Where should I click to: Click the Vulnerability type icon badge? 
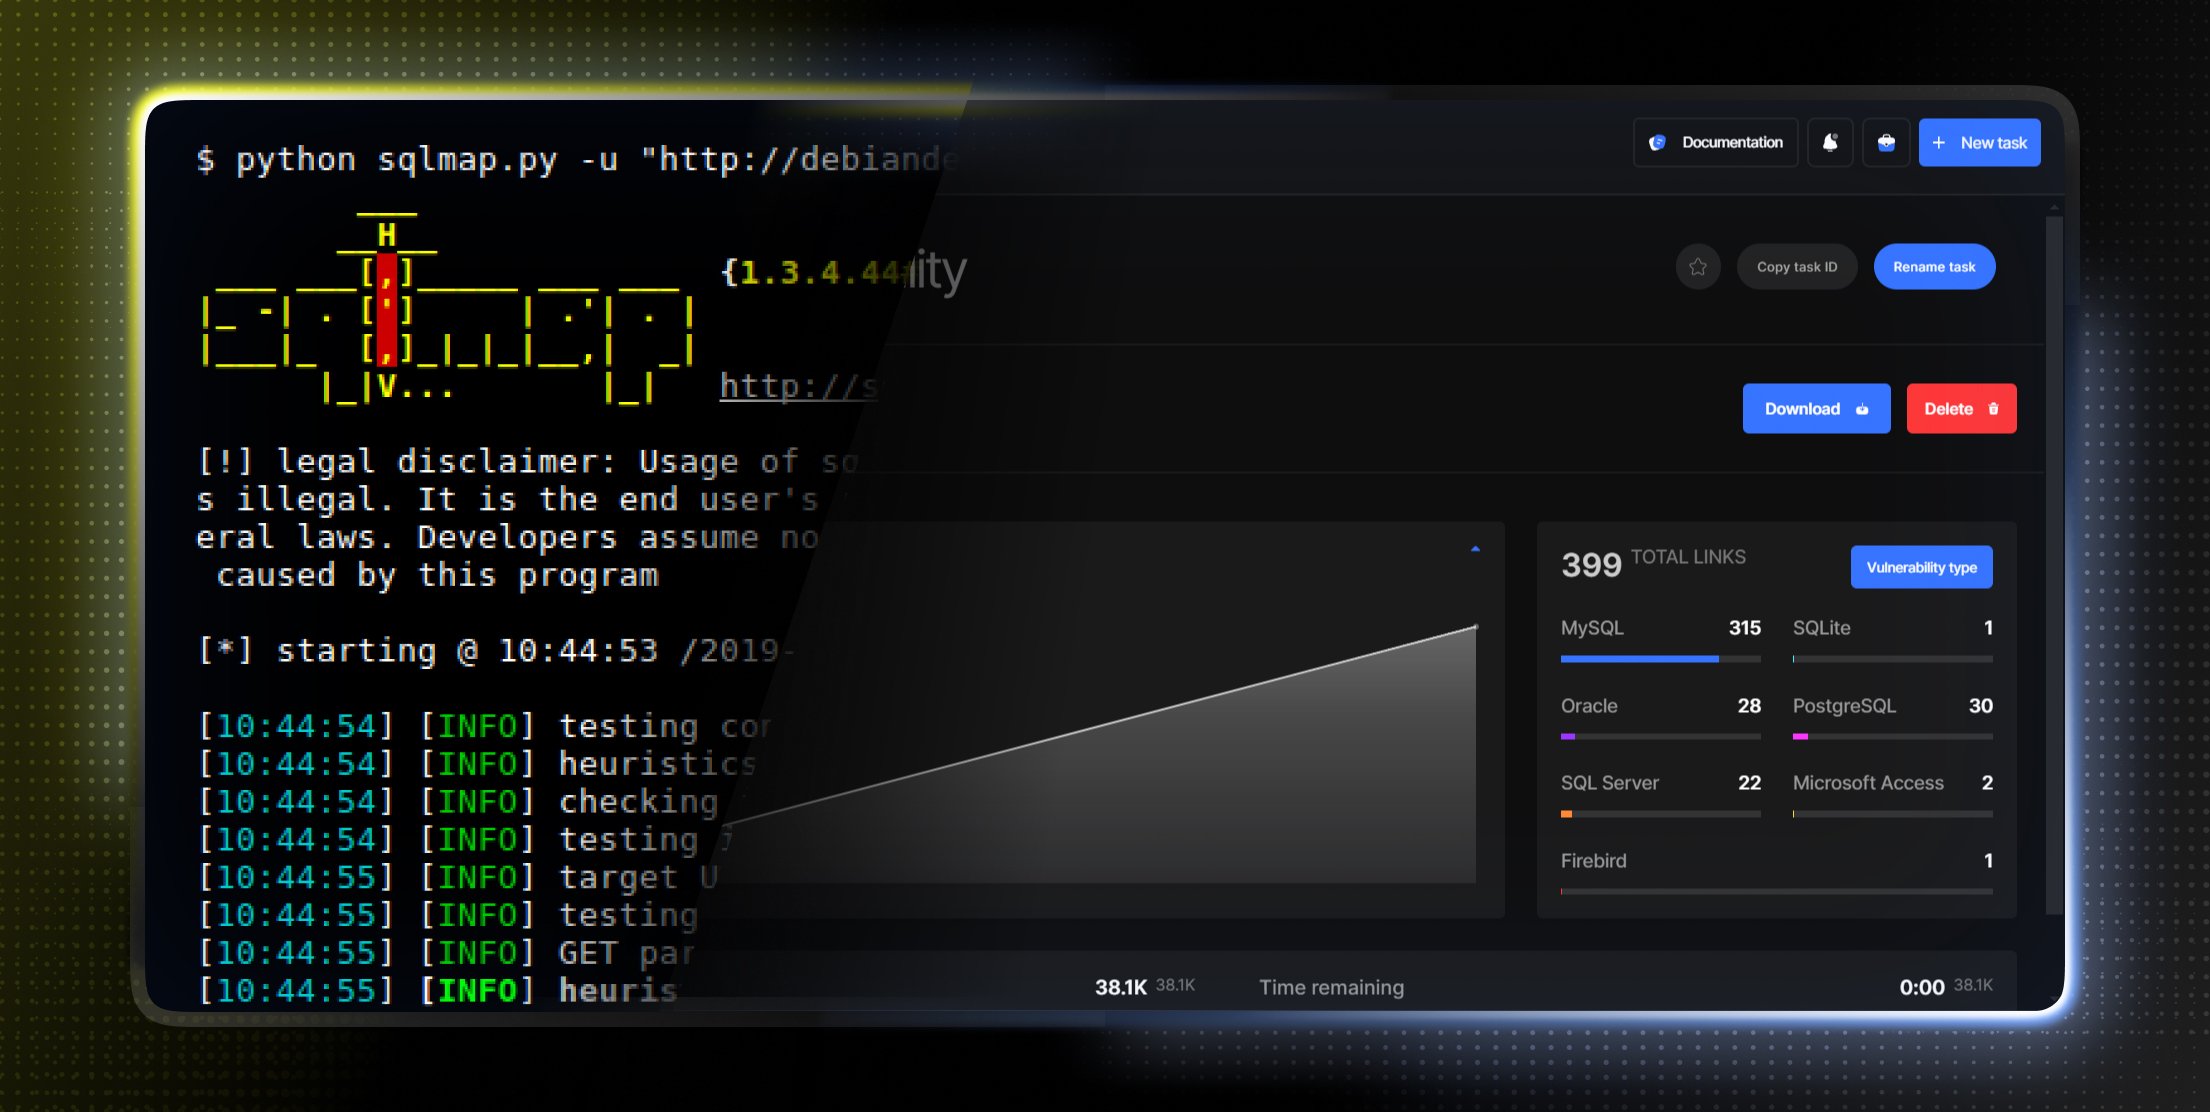tap(1921, 567)
